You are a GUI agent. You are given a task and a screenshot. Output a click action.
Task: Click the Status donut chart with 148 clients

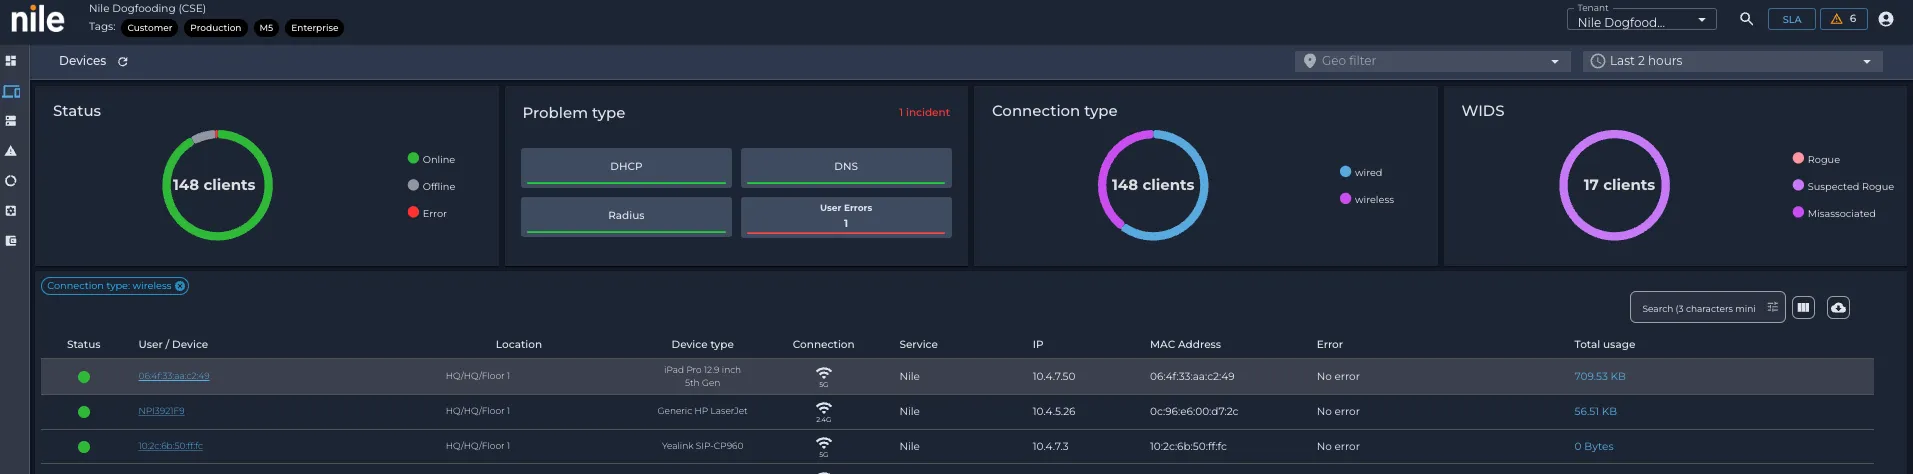click(x=216, y=185)
